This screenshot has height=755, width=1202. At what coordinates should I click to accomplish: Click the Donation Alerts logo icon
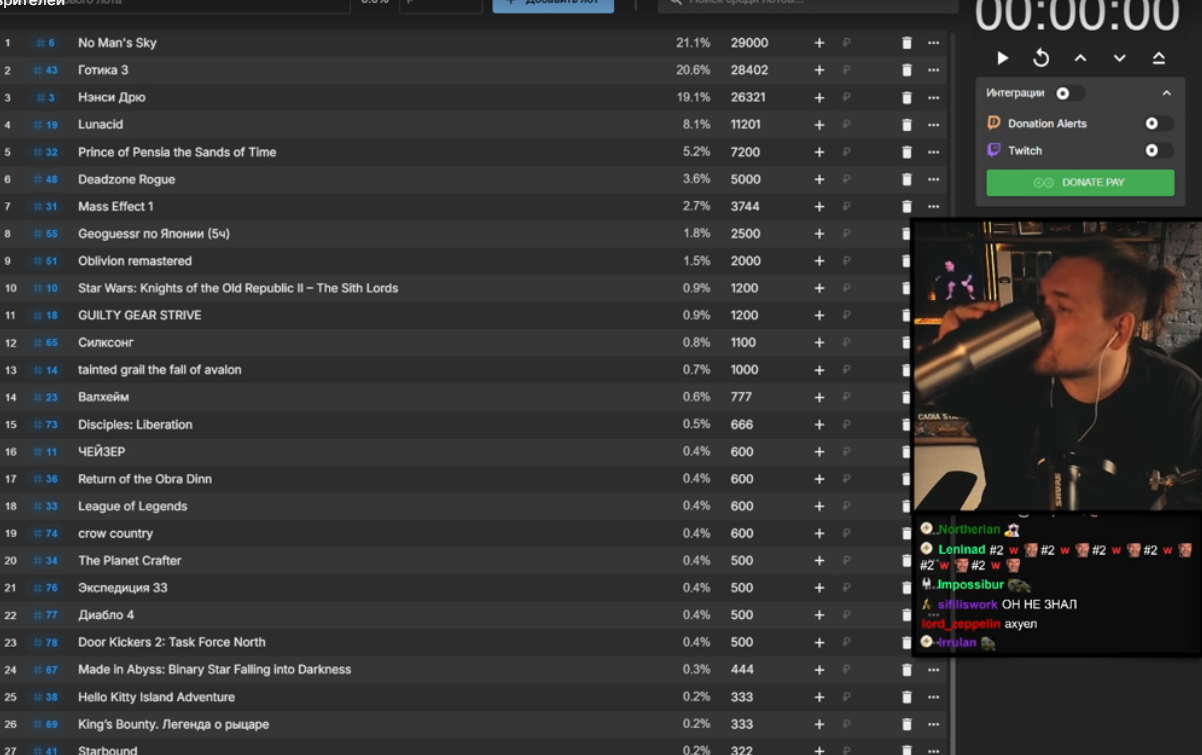click(994, 123)
